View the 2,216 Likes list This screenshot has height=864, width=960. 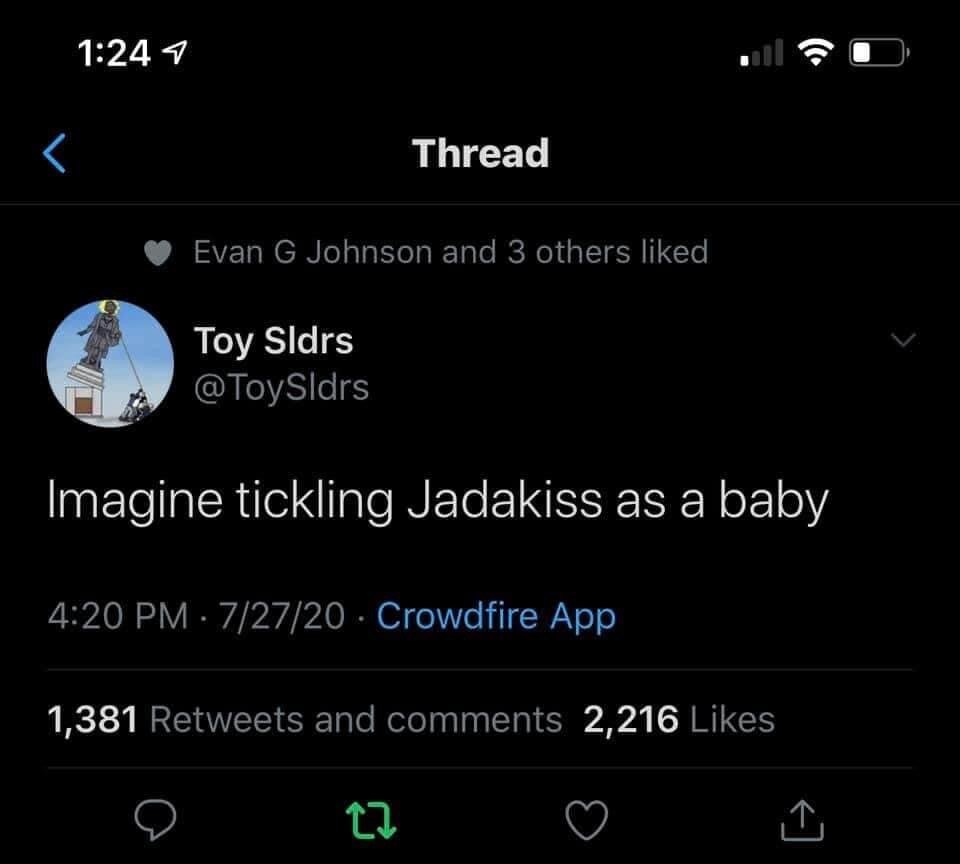[678, 719]
